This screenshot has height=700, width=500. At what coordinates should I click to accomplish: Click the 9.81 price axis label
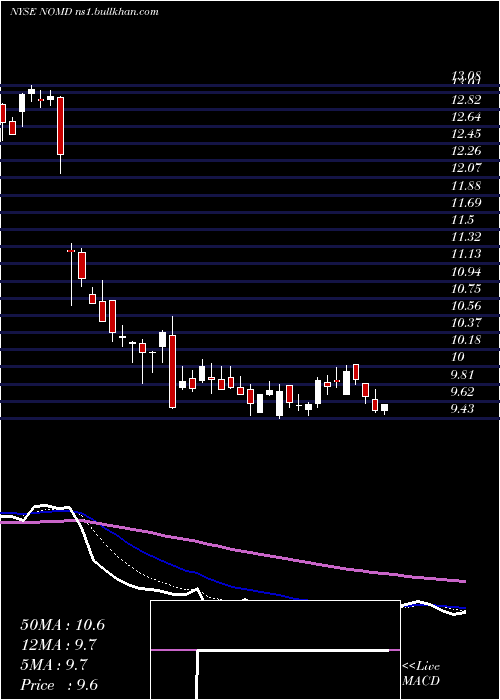pyautogui.click(x=462, y=375)
